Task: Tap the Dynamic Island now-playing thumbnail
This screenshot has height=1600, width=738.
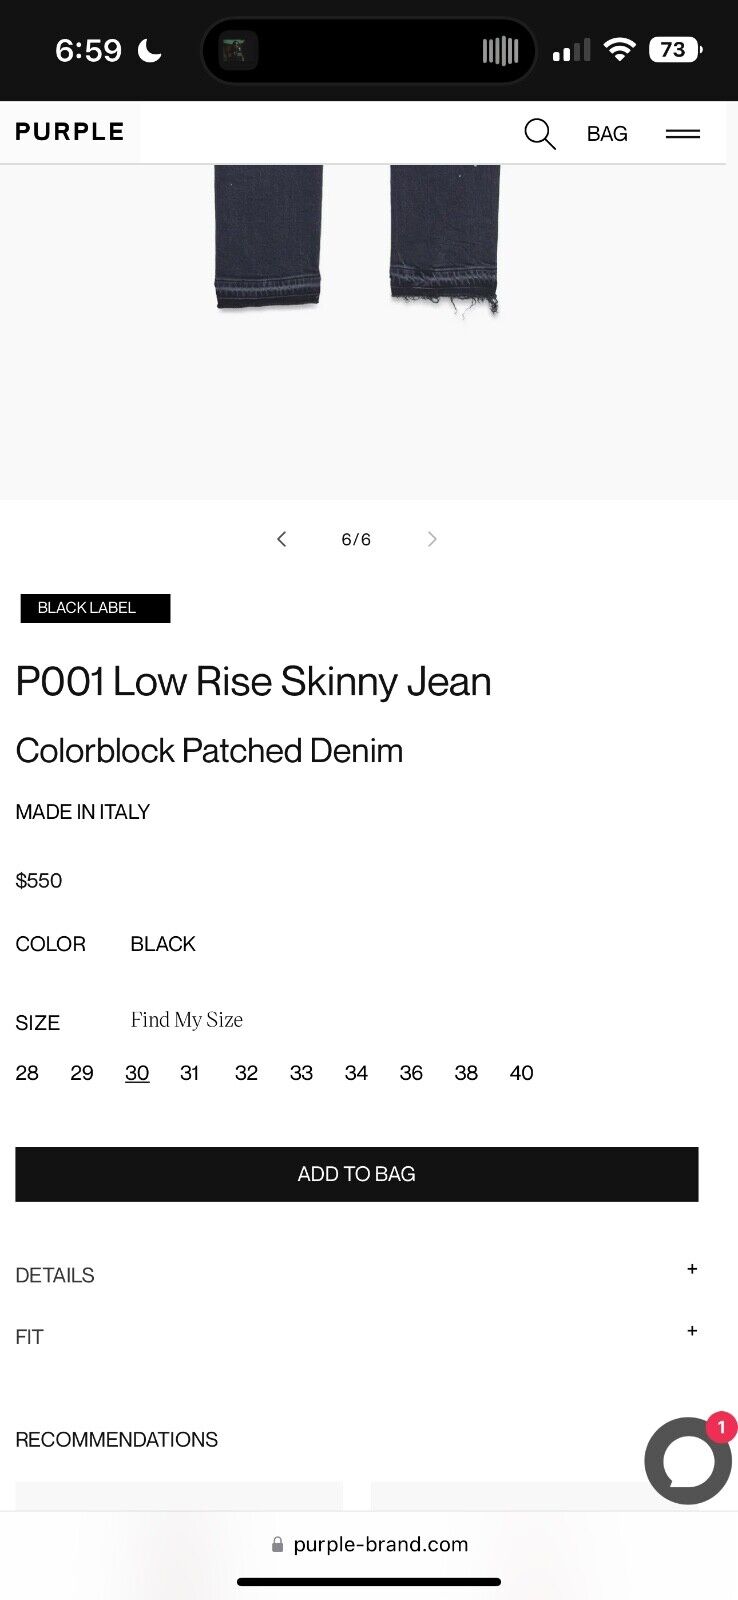Action: click(238, 50)
